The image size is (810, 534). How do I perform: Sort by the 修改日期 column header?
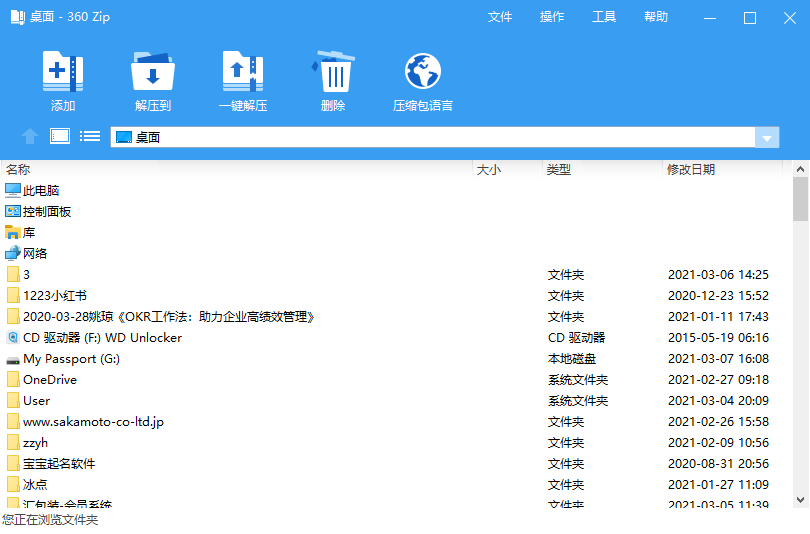723,169
